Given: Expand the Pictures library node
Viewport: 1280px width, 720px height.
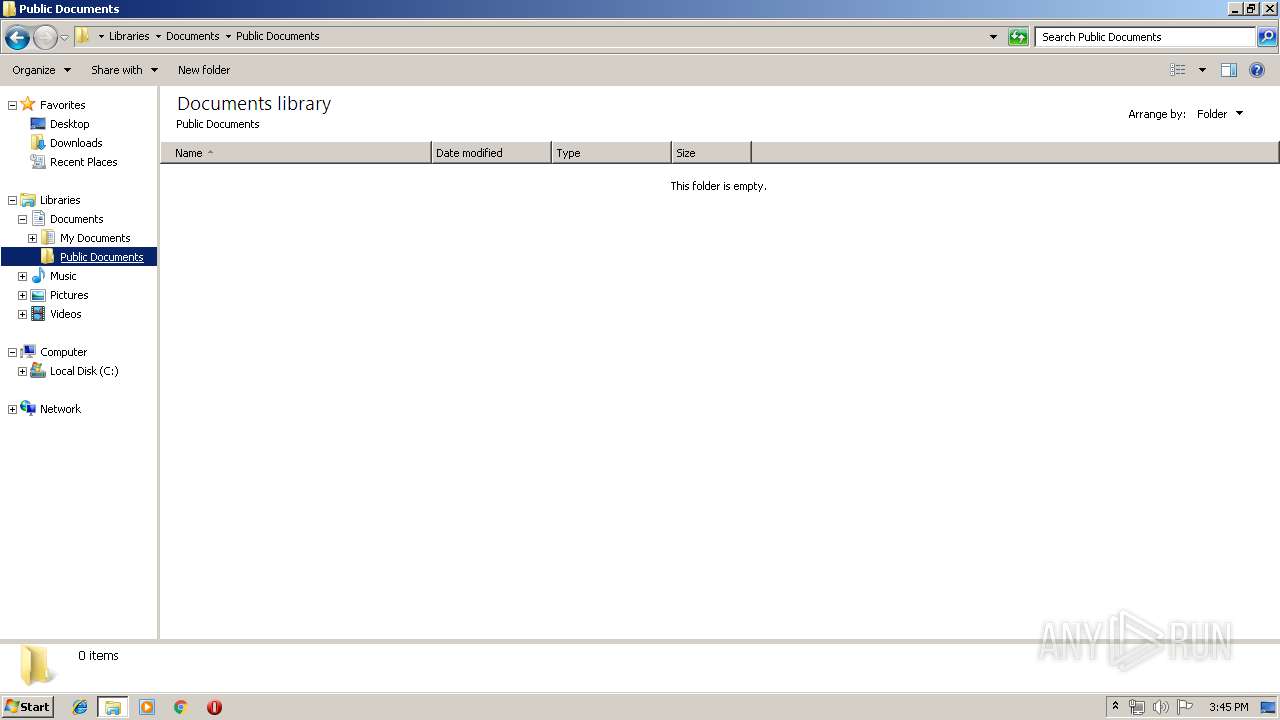Looking at the screenshot, I should pyautogui.click(x=22, y=295).
